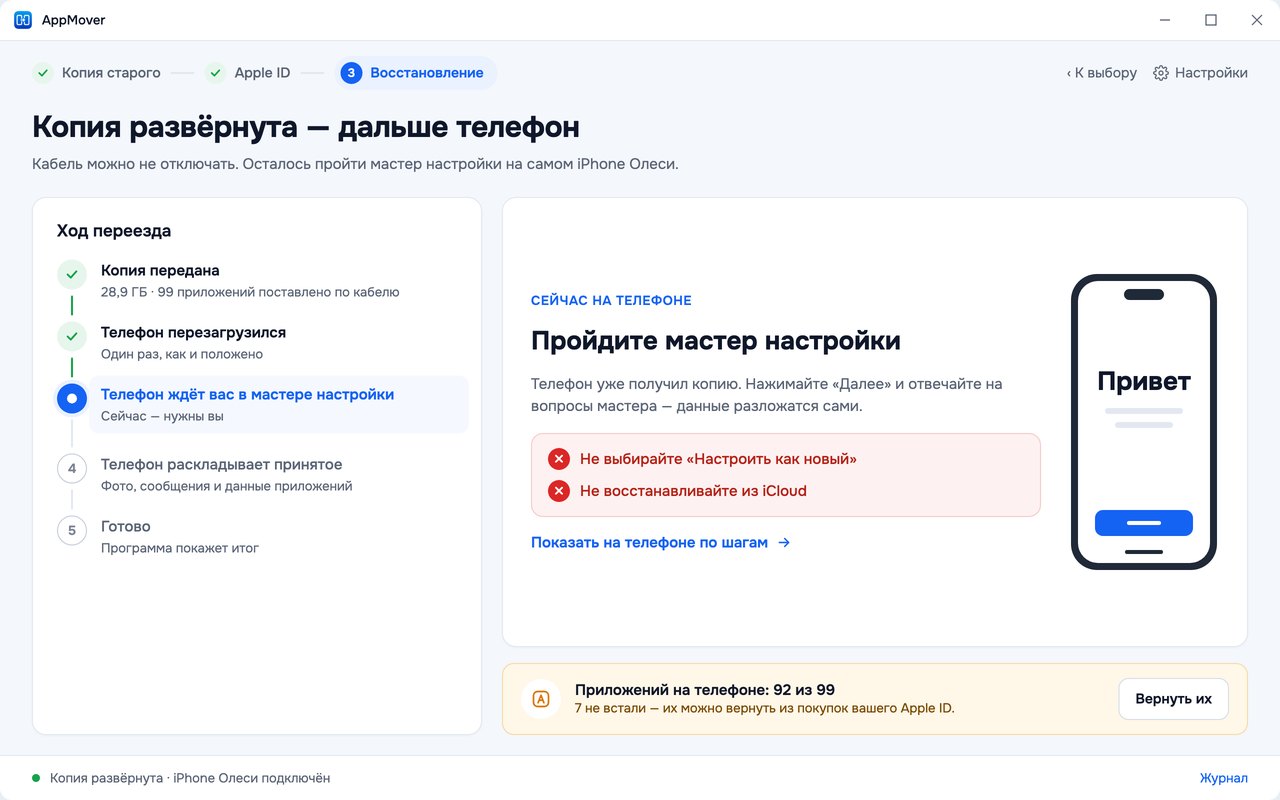Click the green connection status dot
The width and height of the screenshot is (1280, 800).
36,778
